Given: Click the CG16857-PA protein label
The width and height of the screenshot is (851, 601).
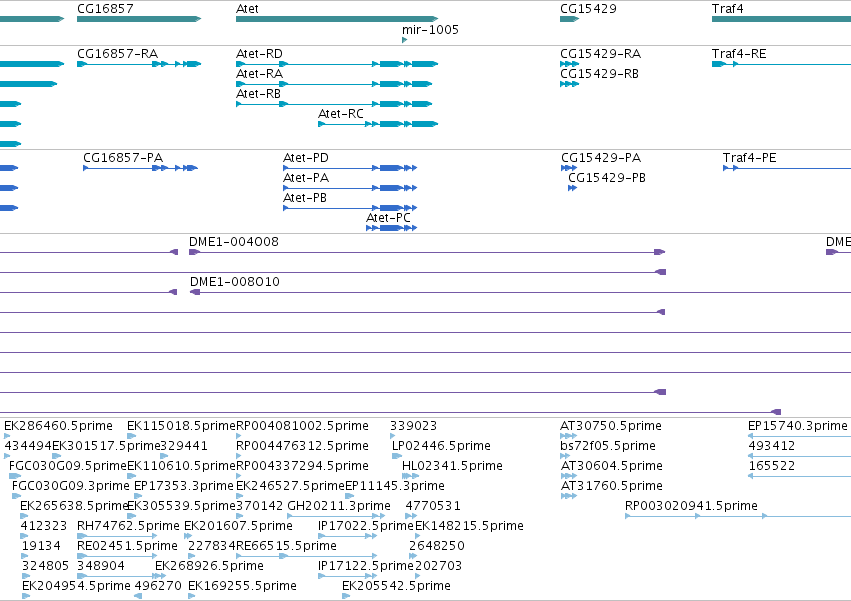Looking at the screenshot, I should tap(123, 158).
